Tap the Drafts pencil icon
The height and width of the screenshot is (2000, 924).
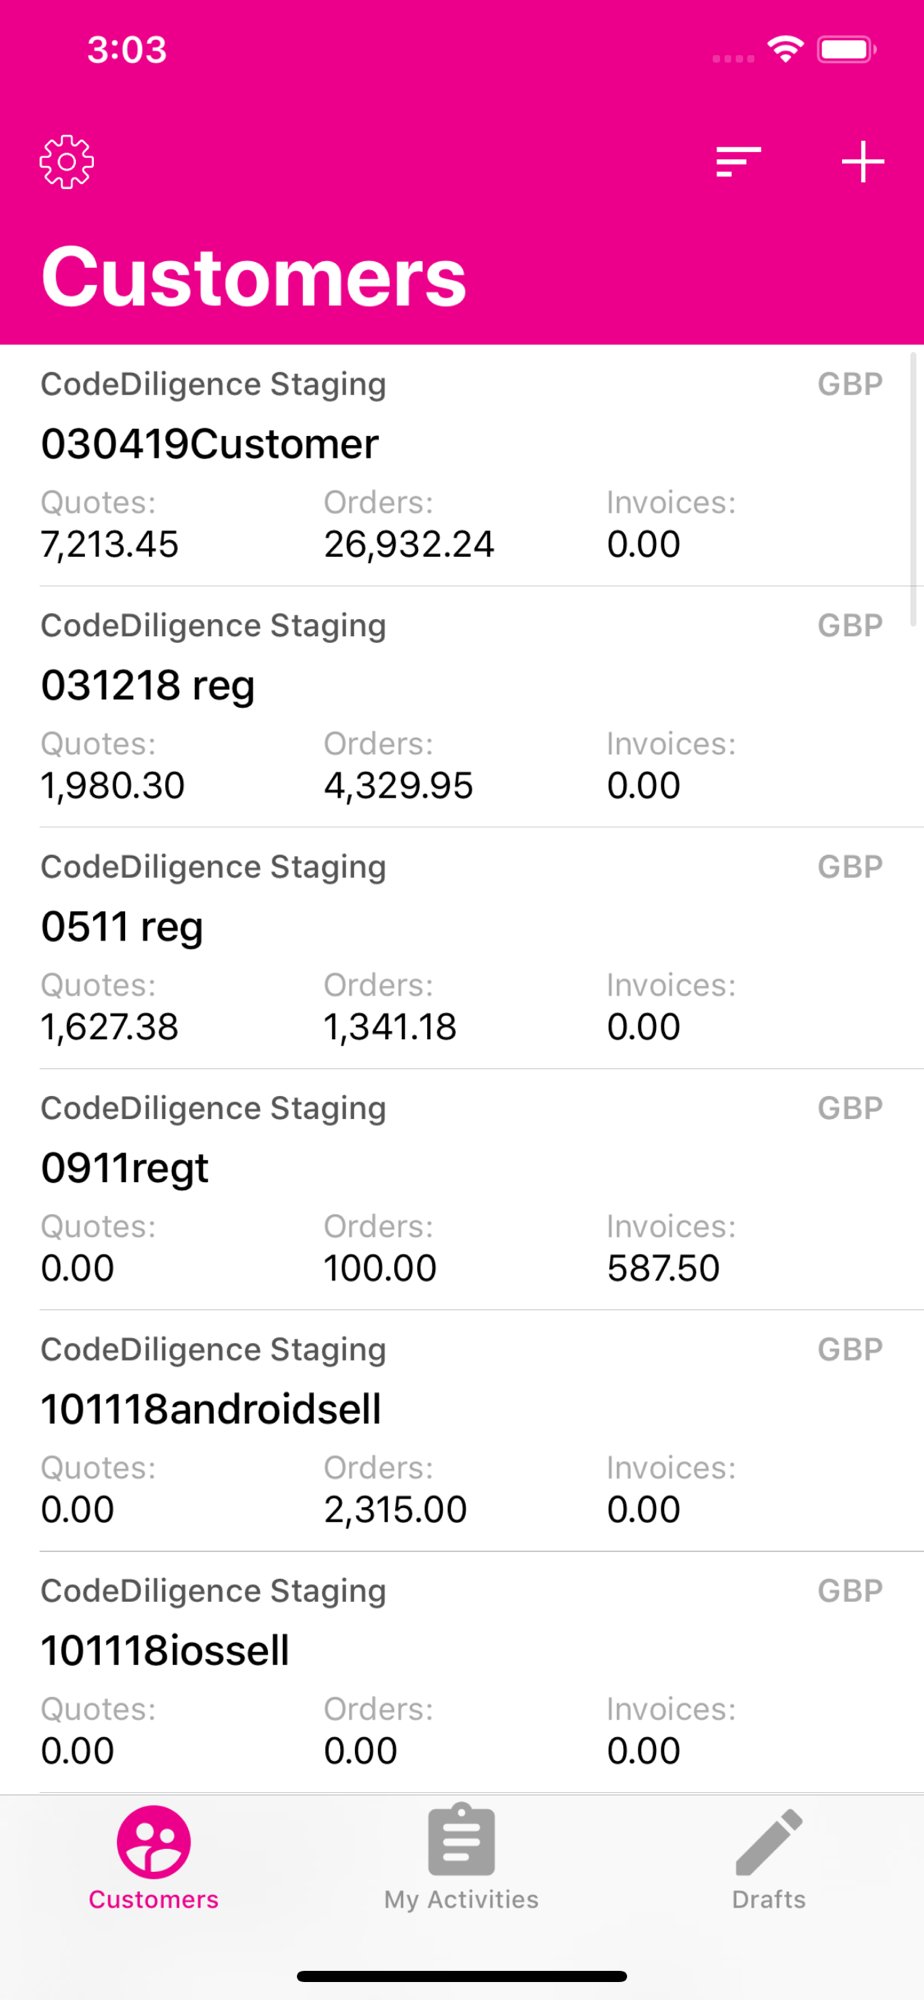point(768,1841)
